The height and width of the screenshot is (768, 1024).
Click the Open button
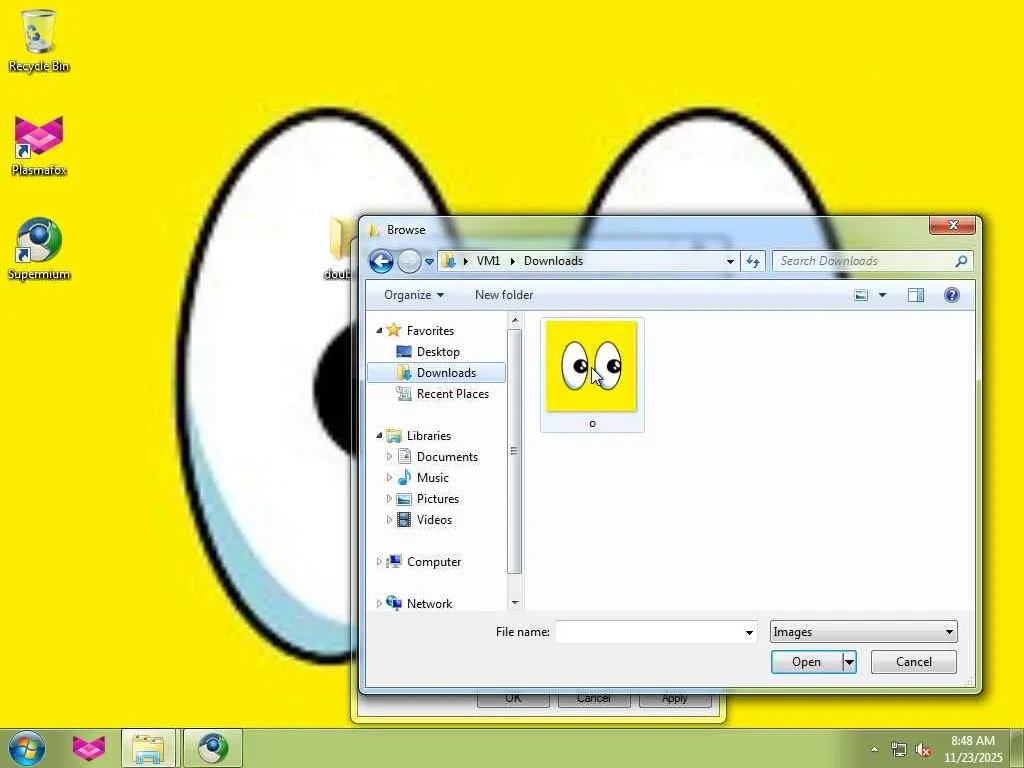click(807, 662)
